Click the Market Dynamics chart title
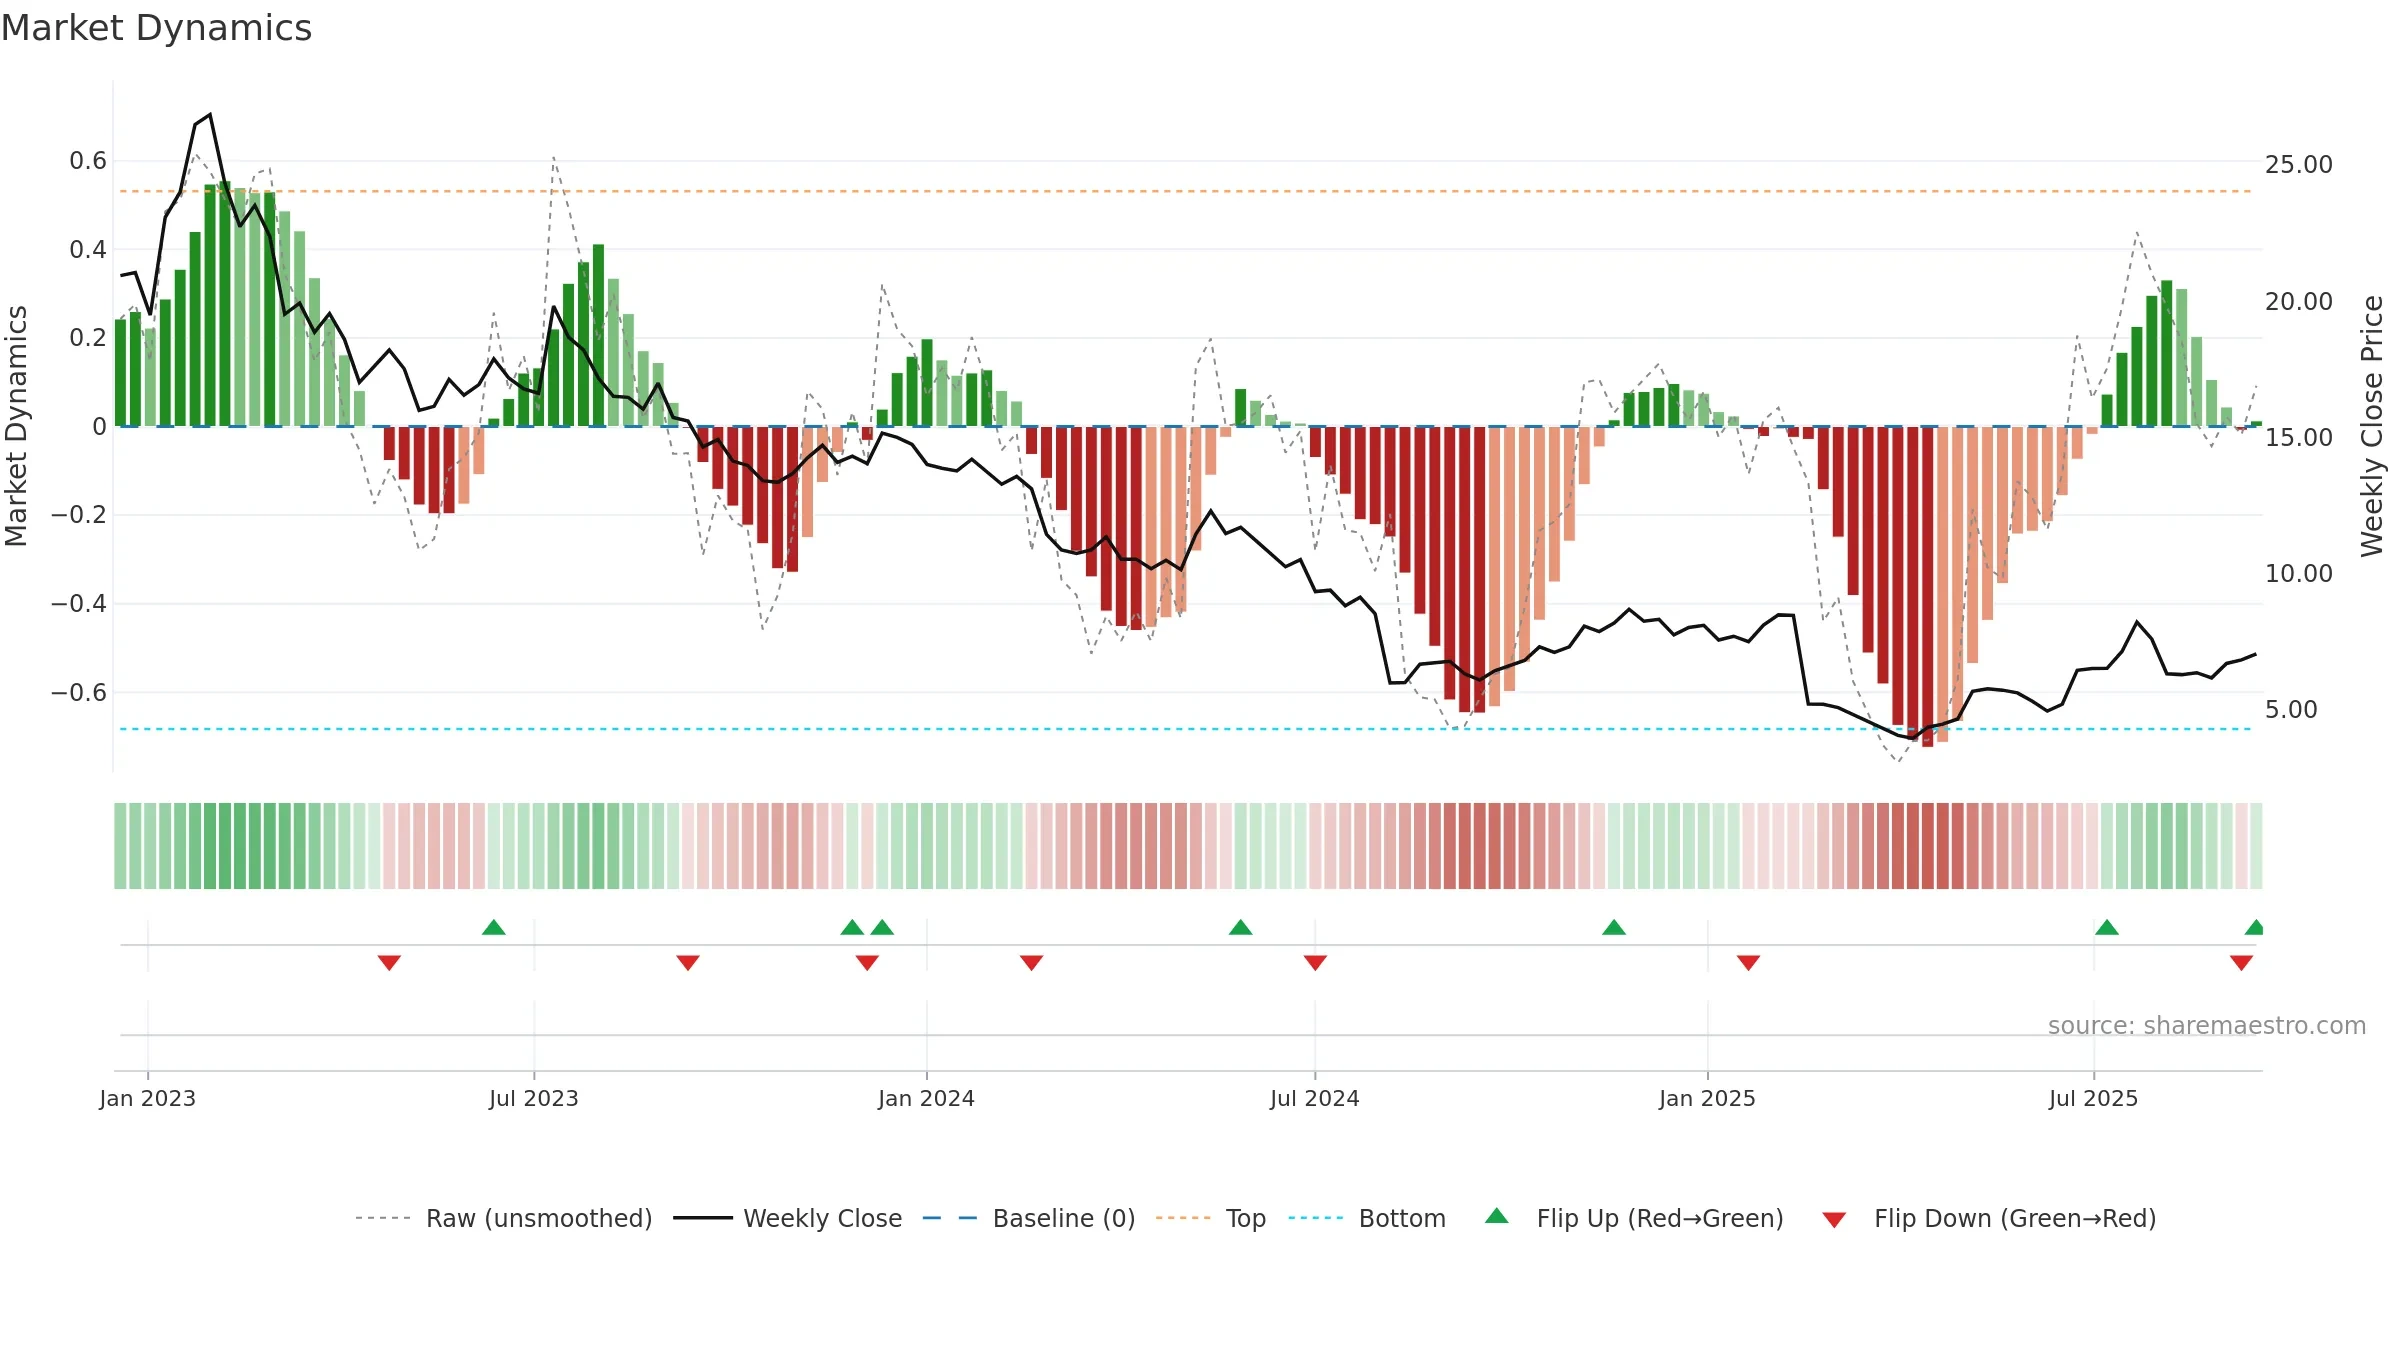This screenshot has width=2400, height=1350. pyautogui.click(x=156, y=28)
